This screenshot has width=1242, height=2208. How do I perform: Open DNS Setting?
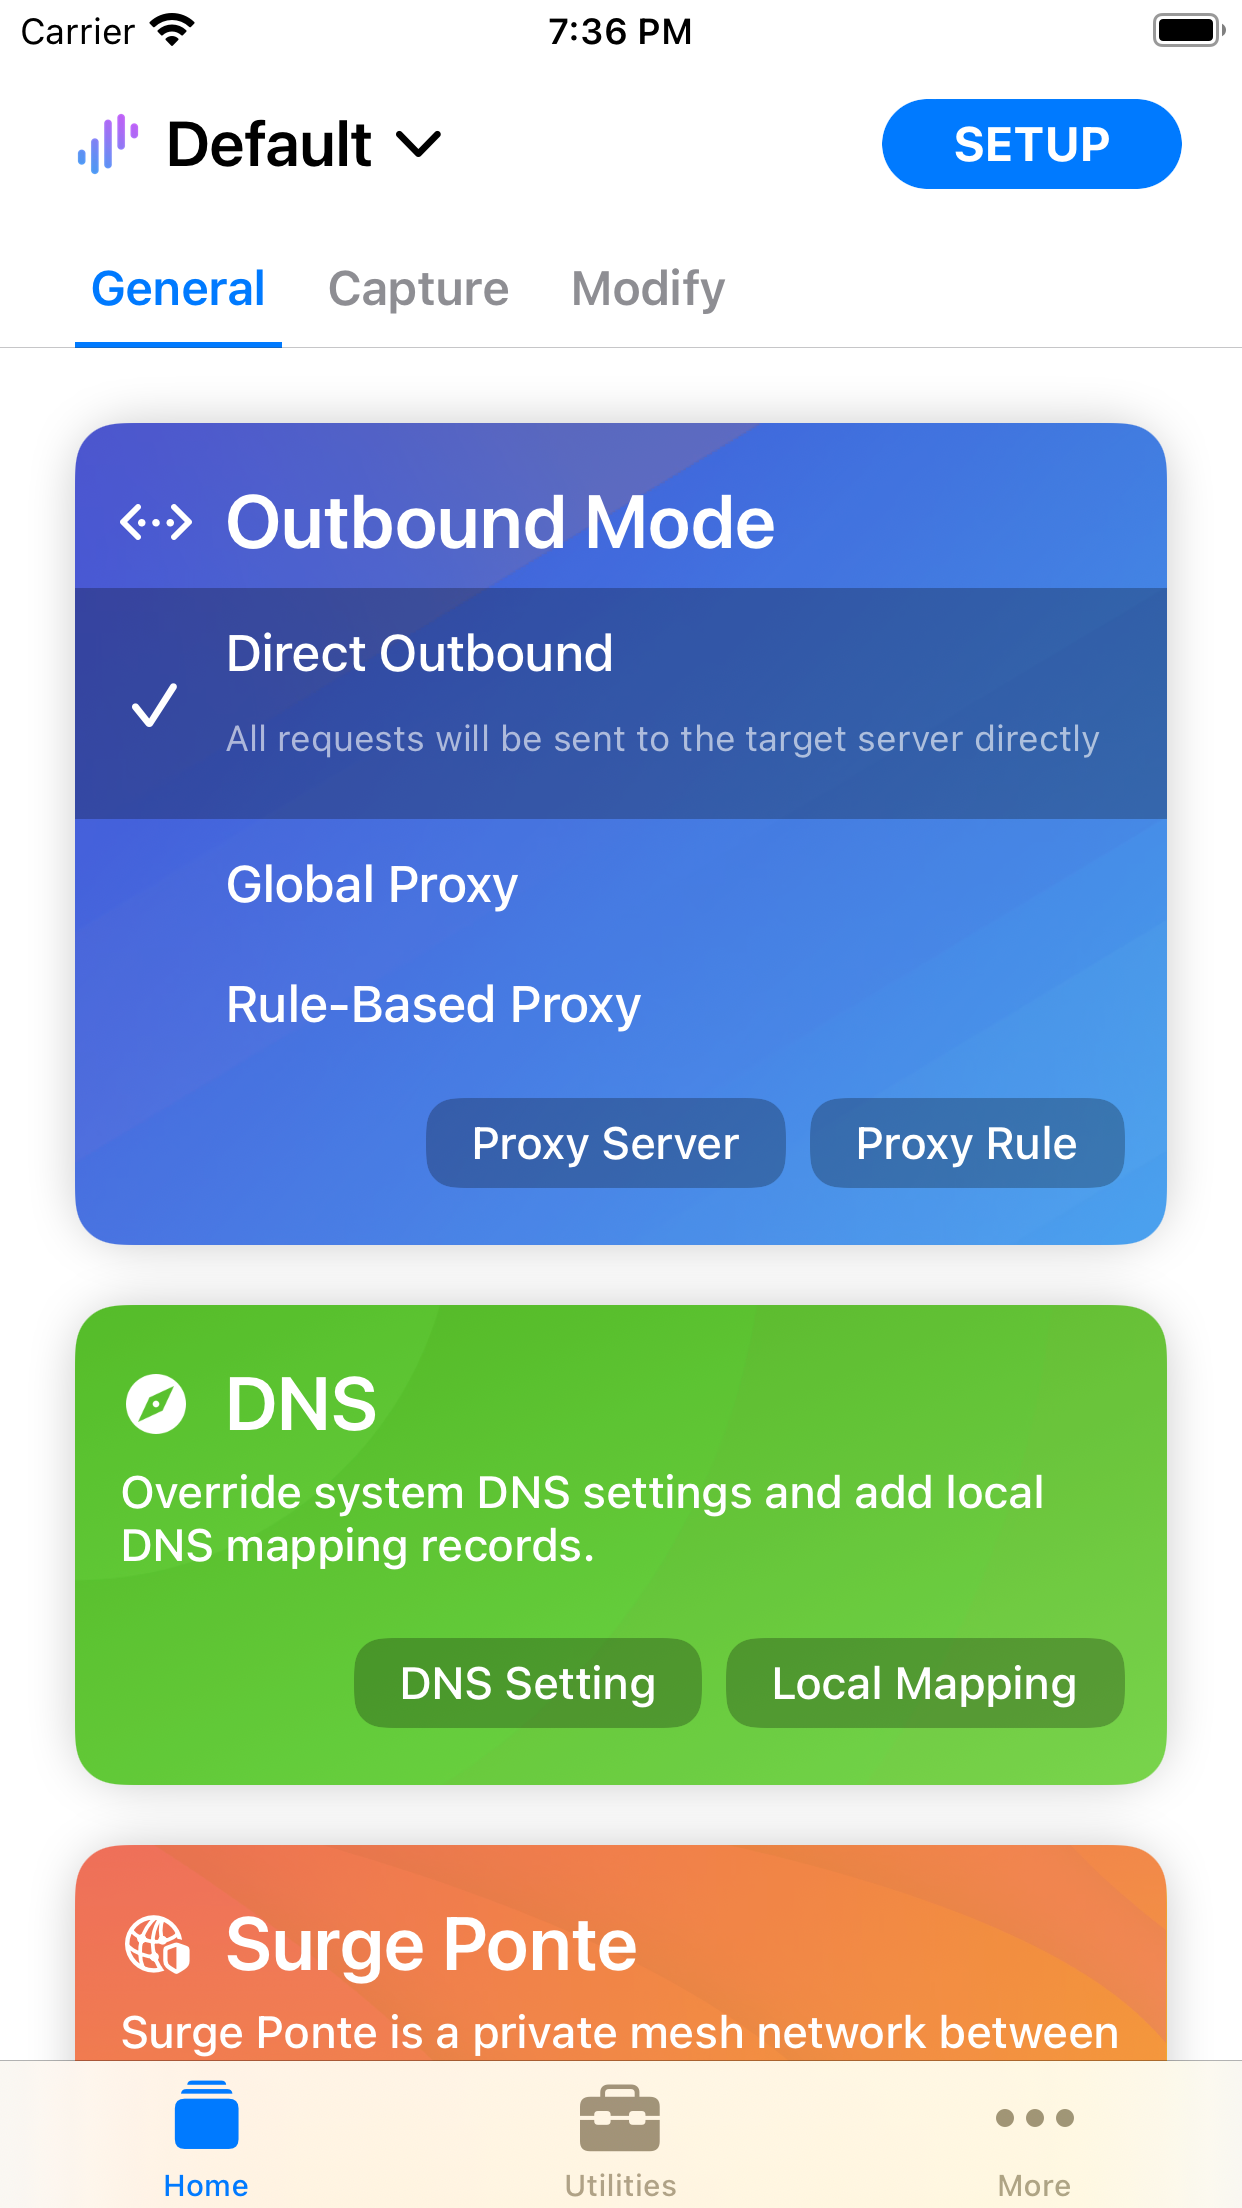pos(528,1683)
